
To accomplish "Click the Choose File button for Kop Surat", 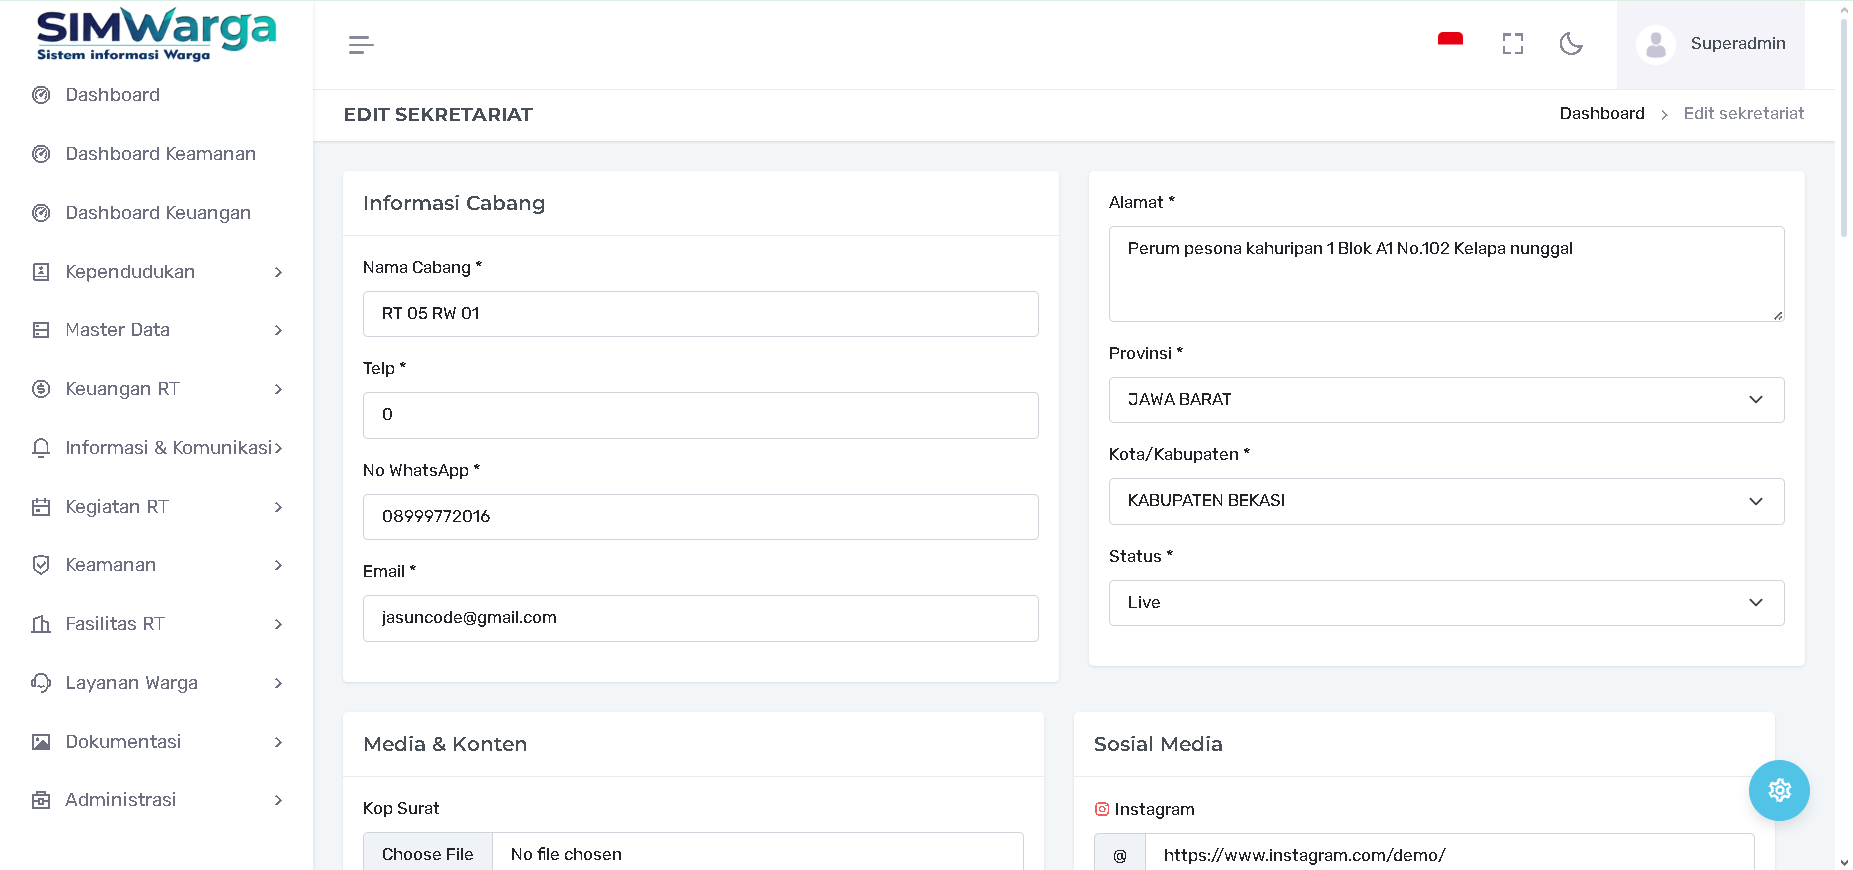I will 428,854.
